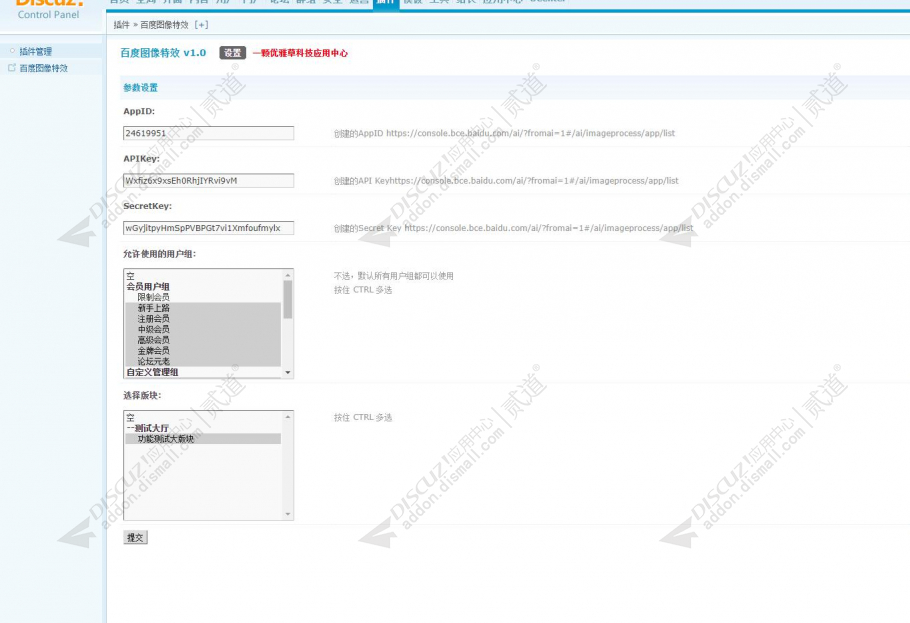The width and height of the screenshot is (910, 623).
Task: Switch to the 设置 tab
Action: click(x=233, y=53)
